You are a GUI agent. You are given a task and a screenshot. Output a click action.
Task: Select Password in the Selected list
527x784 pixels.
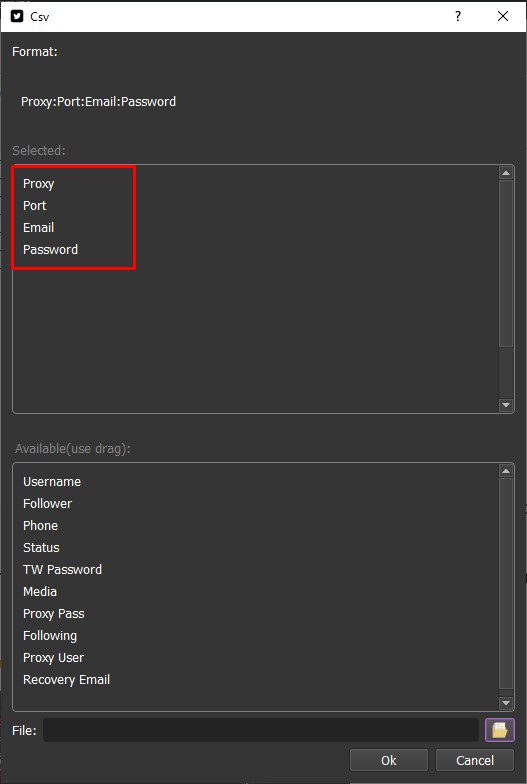tap(50, 250)
